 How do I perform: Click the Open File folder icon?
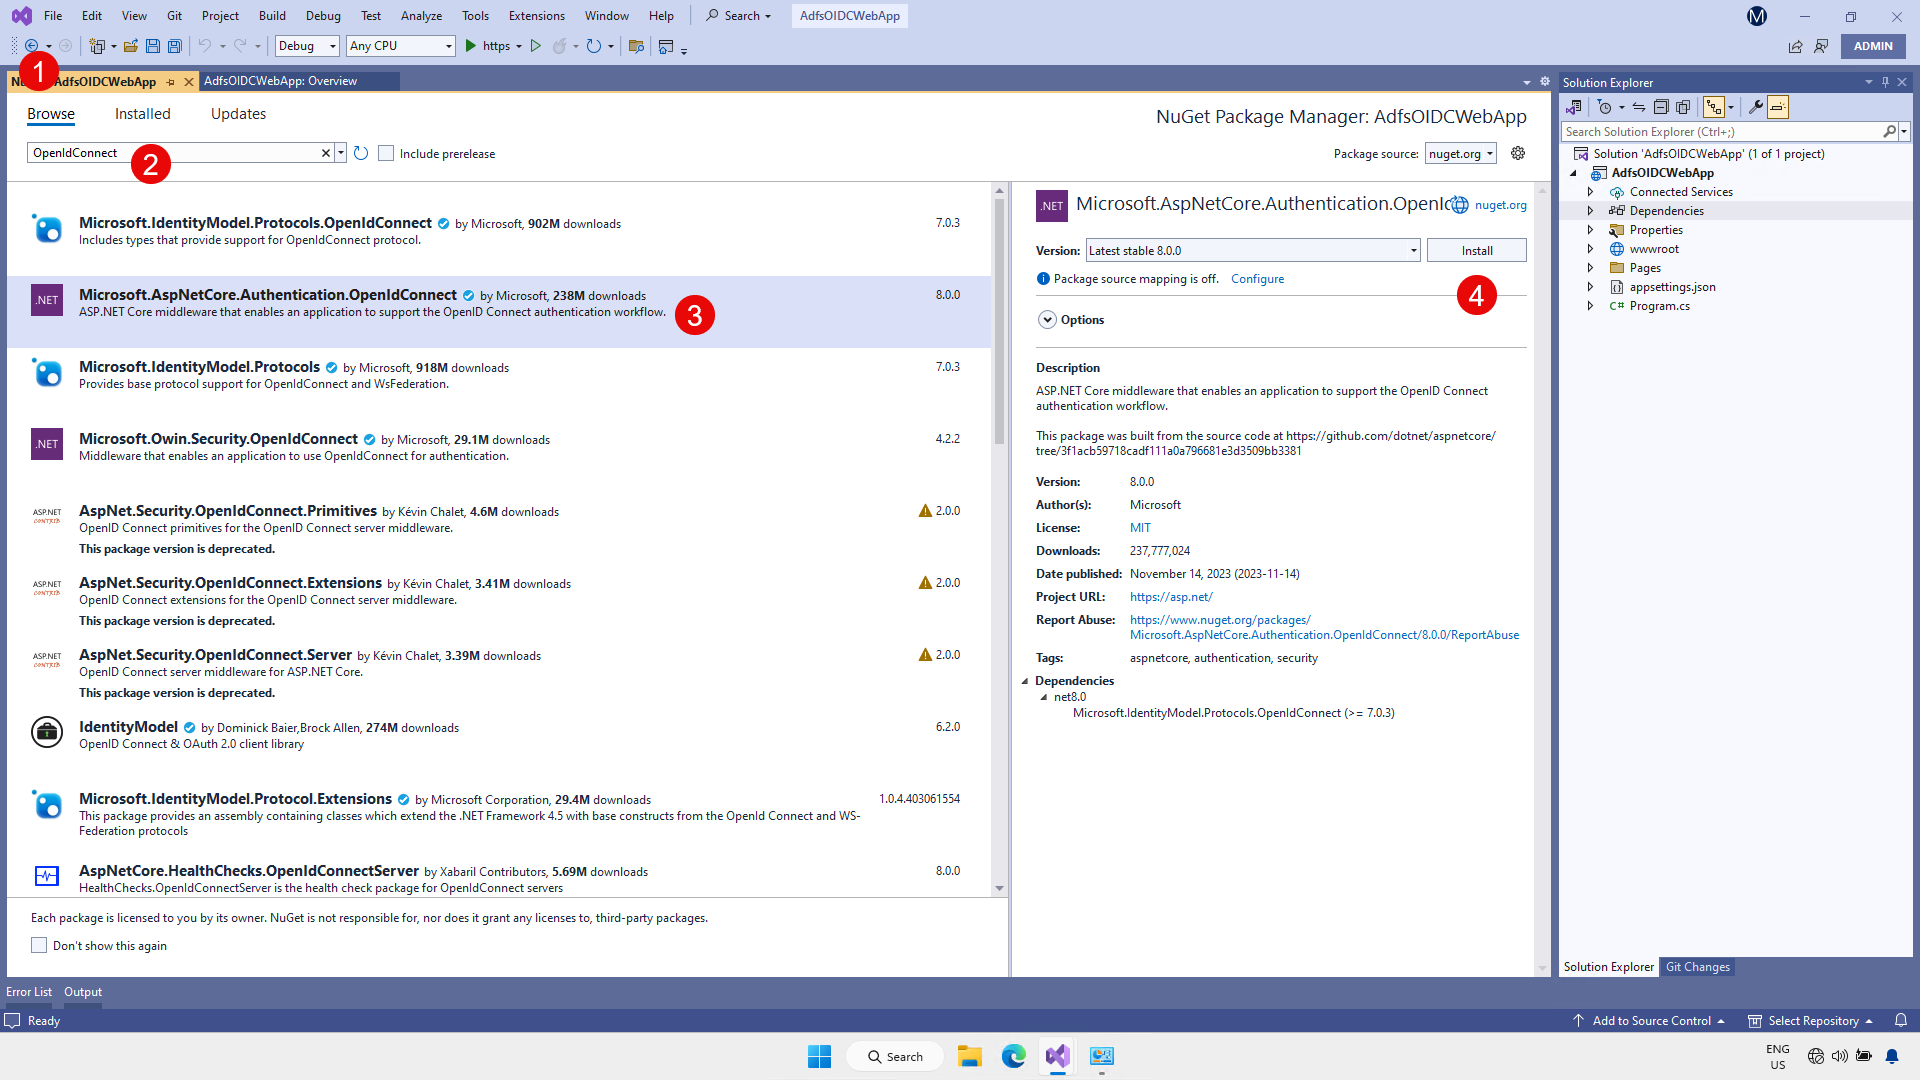(x=130, y=46)
